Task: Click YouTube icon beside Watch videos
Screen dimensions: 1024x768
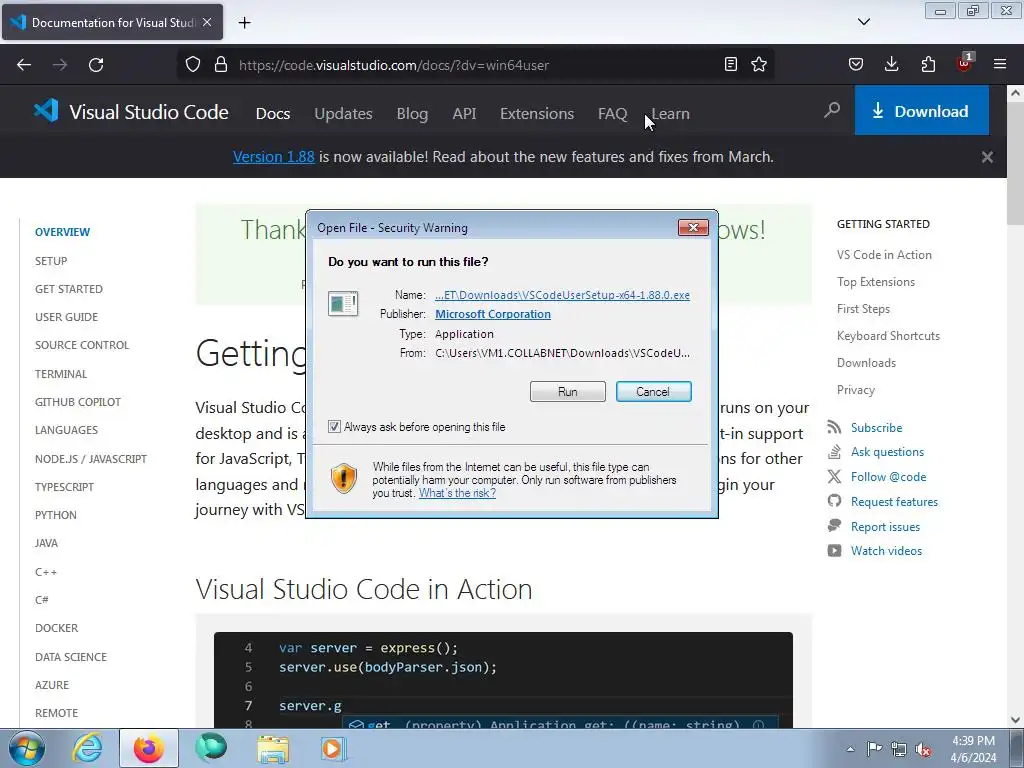Action: click(x=834, y=551)
